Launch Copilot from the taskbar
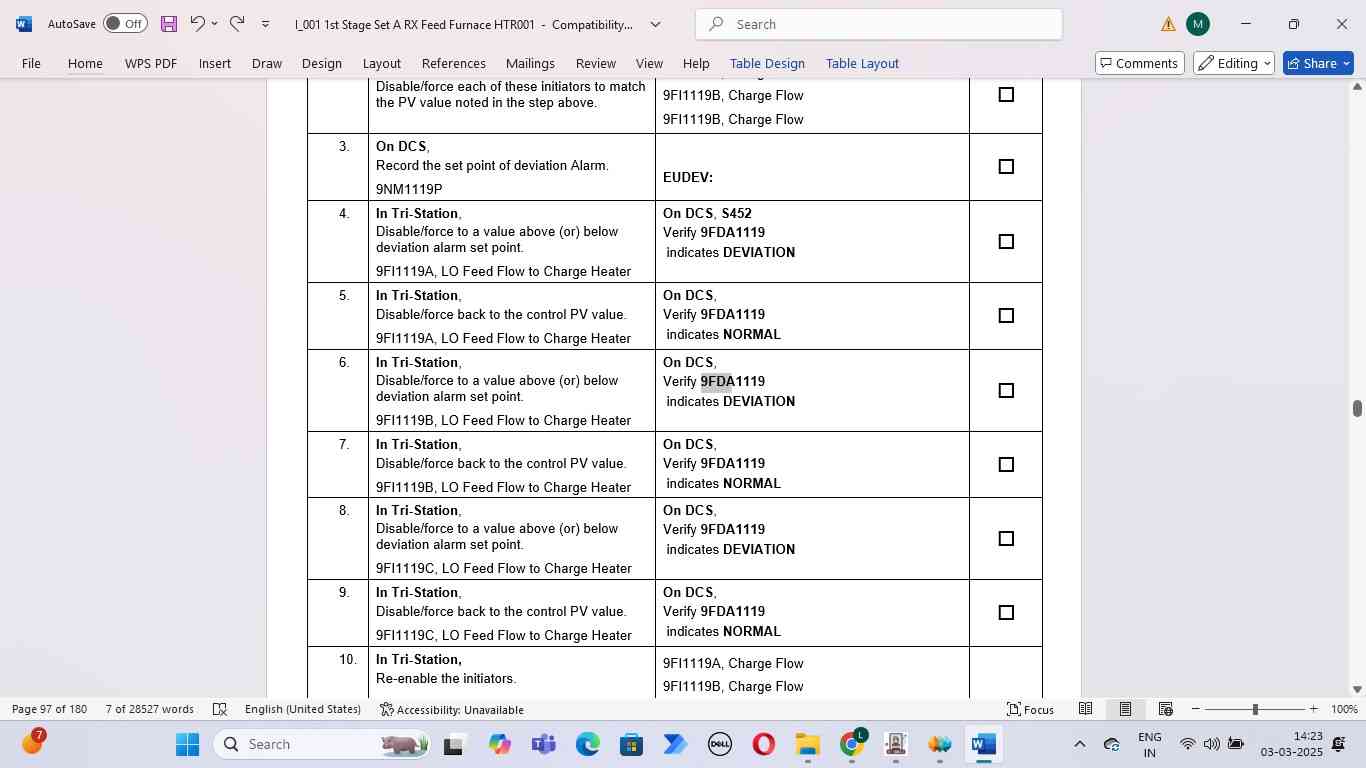The image size is (1366, 768). (499, 744)
